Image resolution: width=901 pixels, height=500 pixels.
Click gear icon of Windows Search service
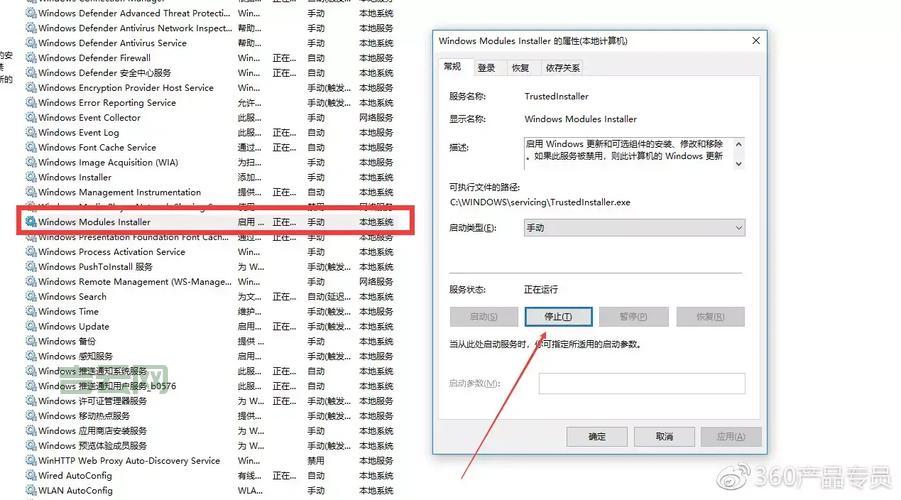click(31, 297)
